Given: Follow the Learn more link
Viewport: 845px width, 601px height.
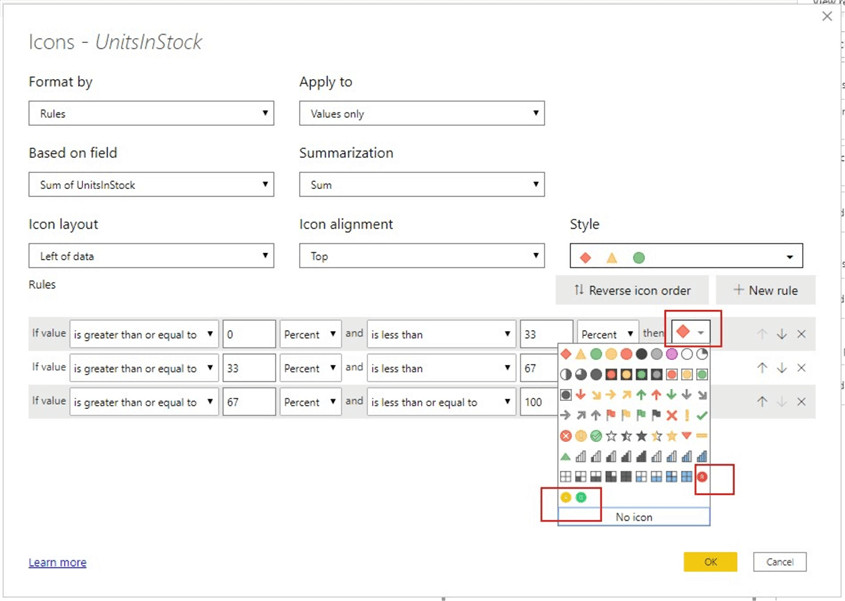Looking at the screenshot, I should point(58,562).
